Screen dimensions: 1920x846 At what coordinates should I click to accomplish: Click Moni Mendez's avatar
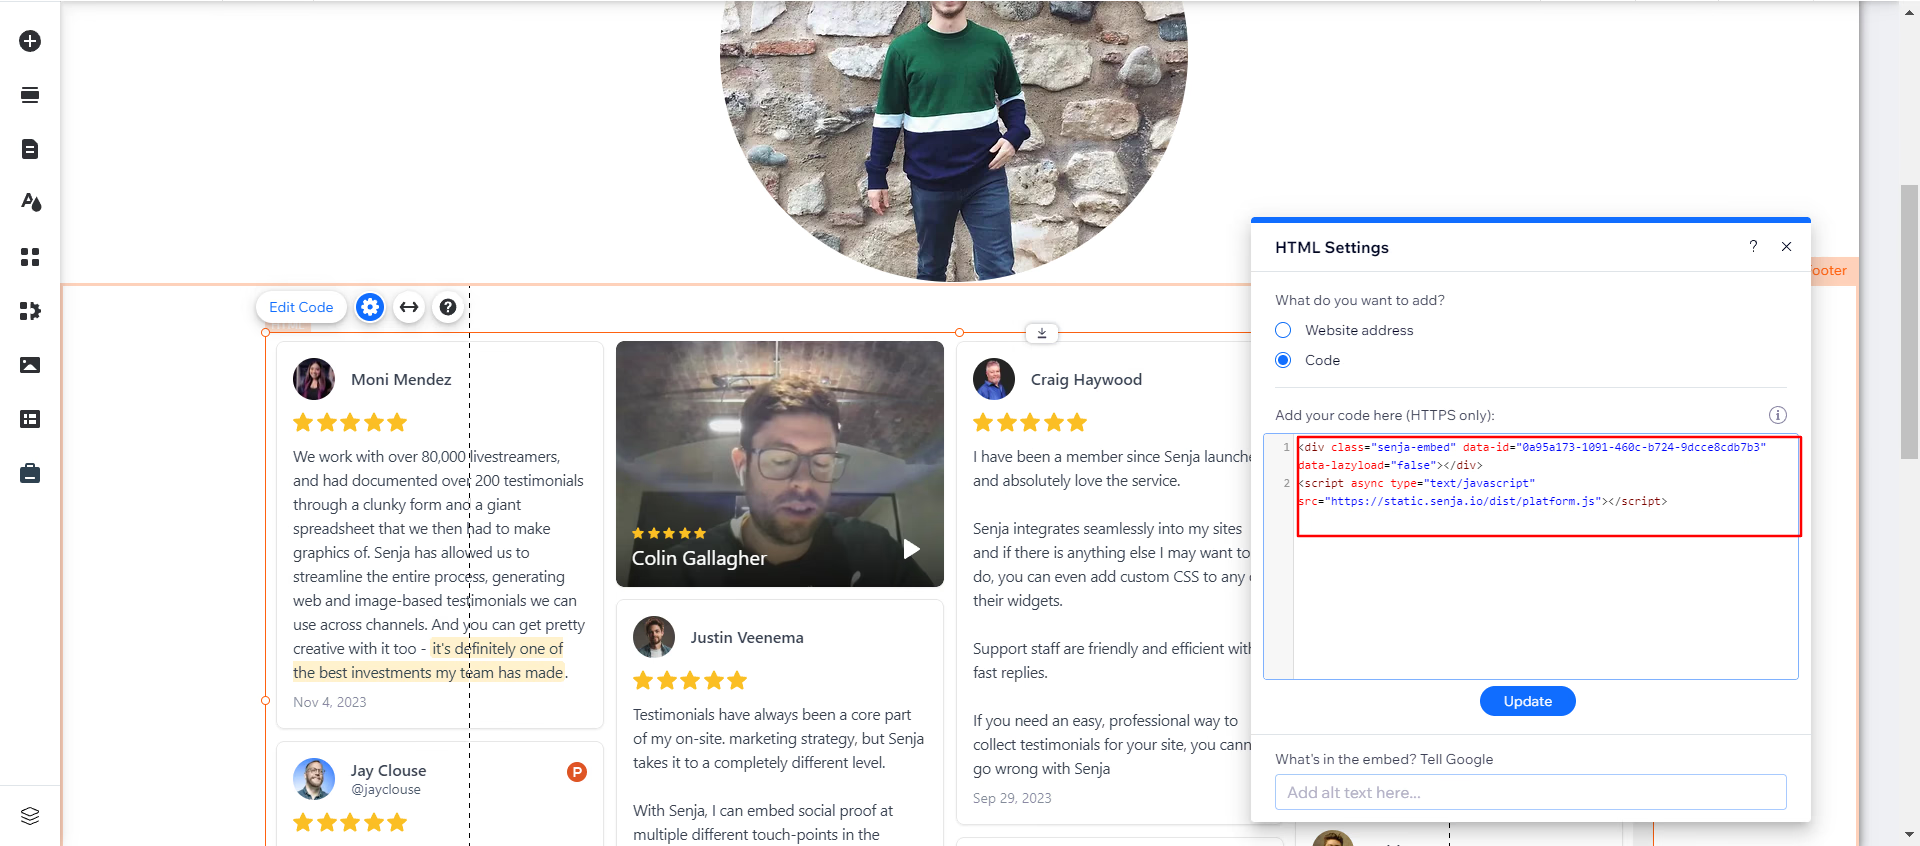[314, 379]
